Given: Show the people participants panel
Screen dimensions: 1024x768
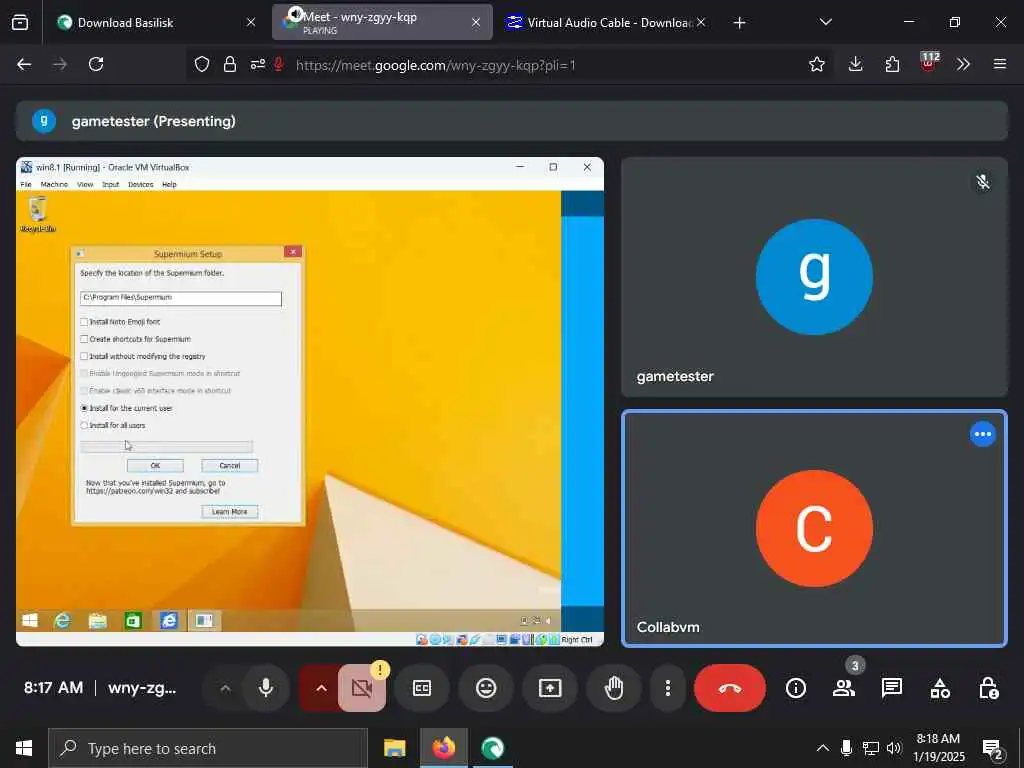Looking at the screenshot, I should [x=844, y=688].
